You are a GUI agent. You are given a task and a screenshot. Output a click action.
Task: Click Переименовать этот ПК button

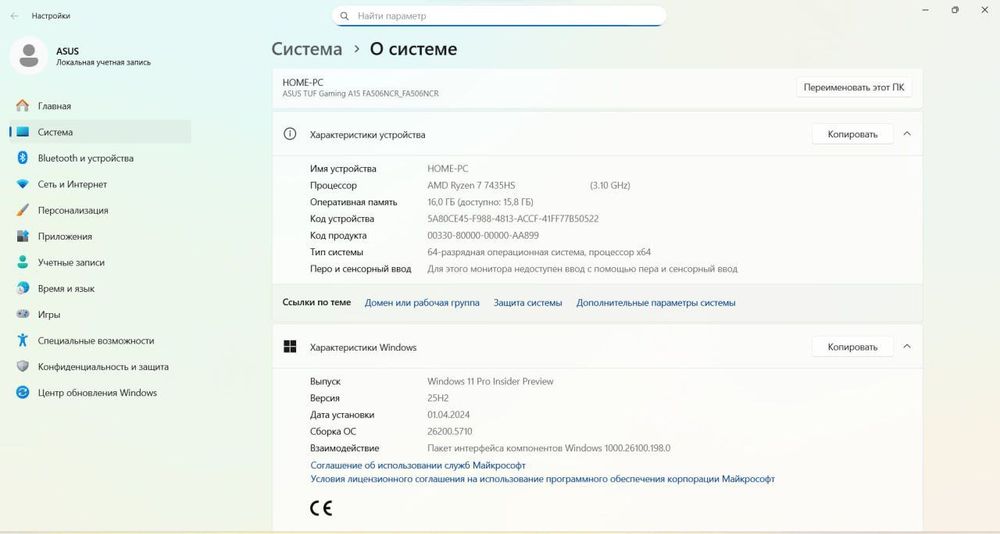(854, 87)
